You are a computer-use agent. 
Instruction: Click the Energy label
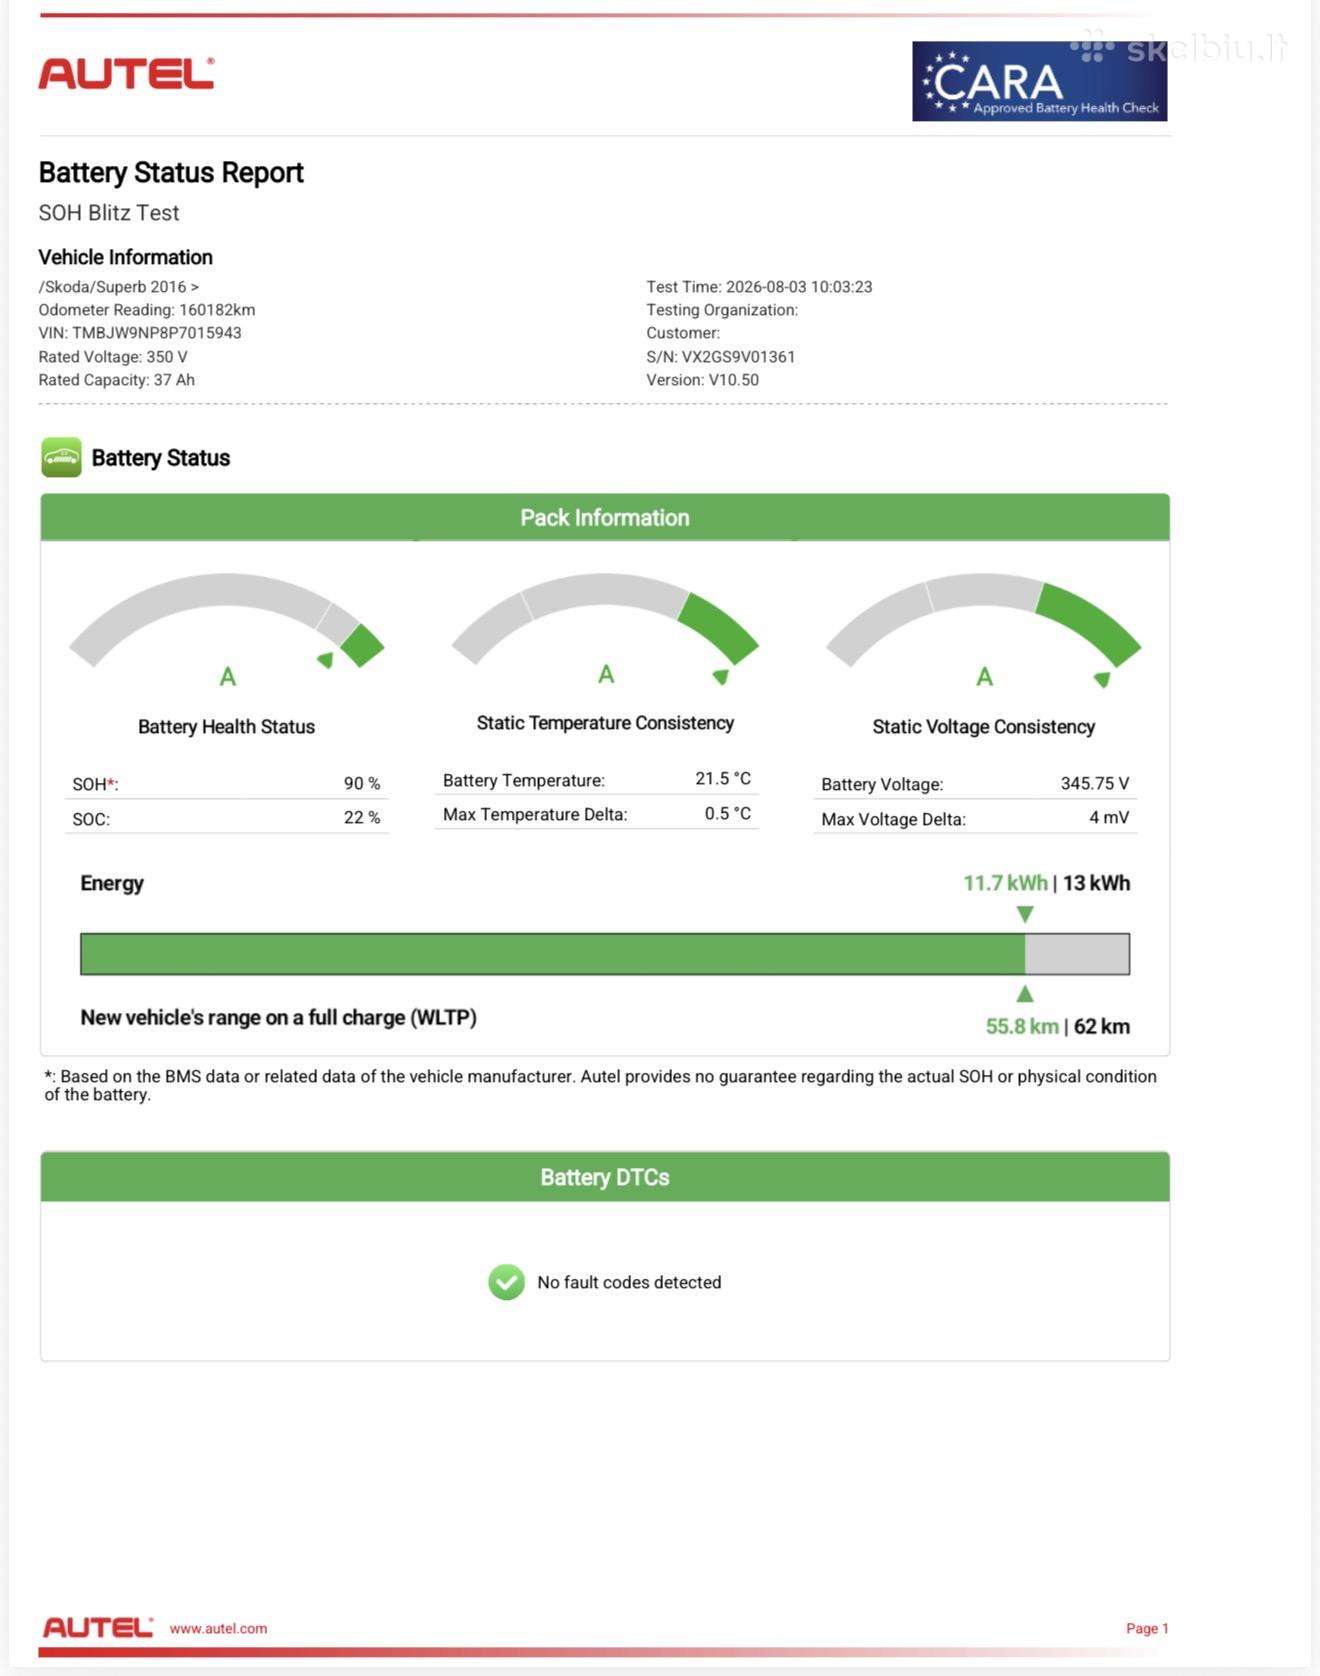click(112, 883)
